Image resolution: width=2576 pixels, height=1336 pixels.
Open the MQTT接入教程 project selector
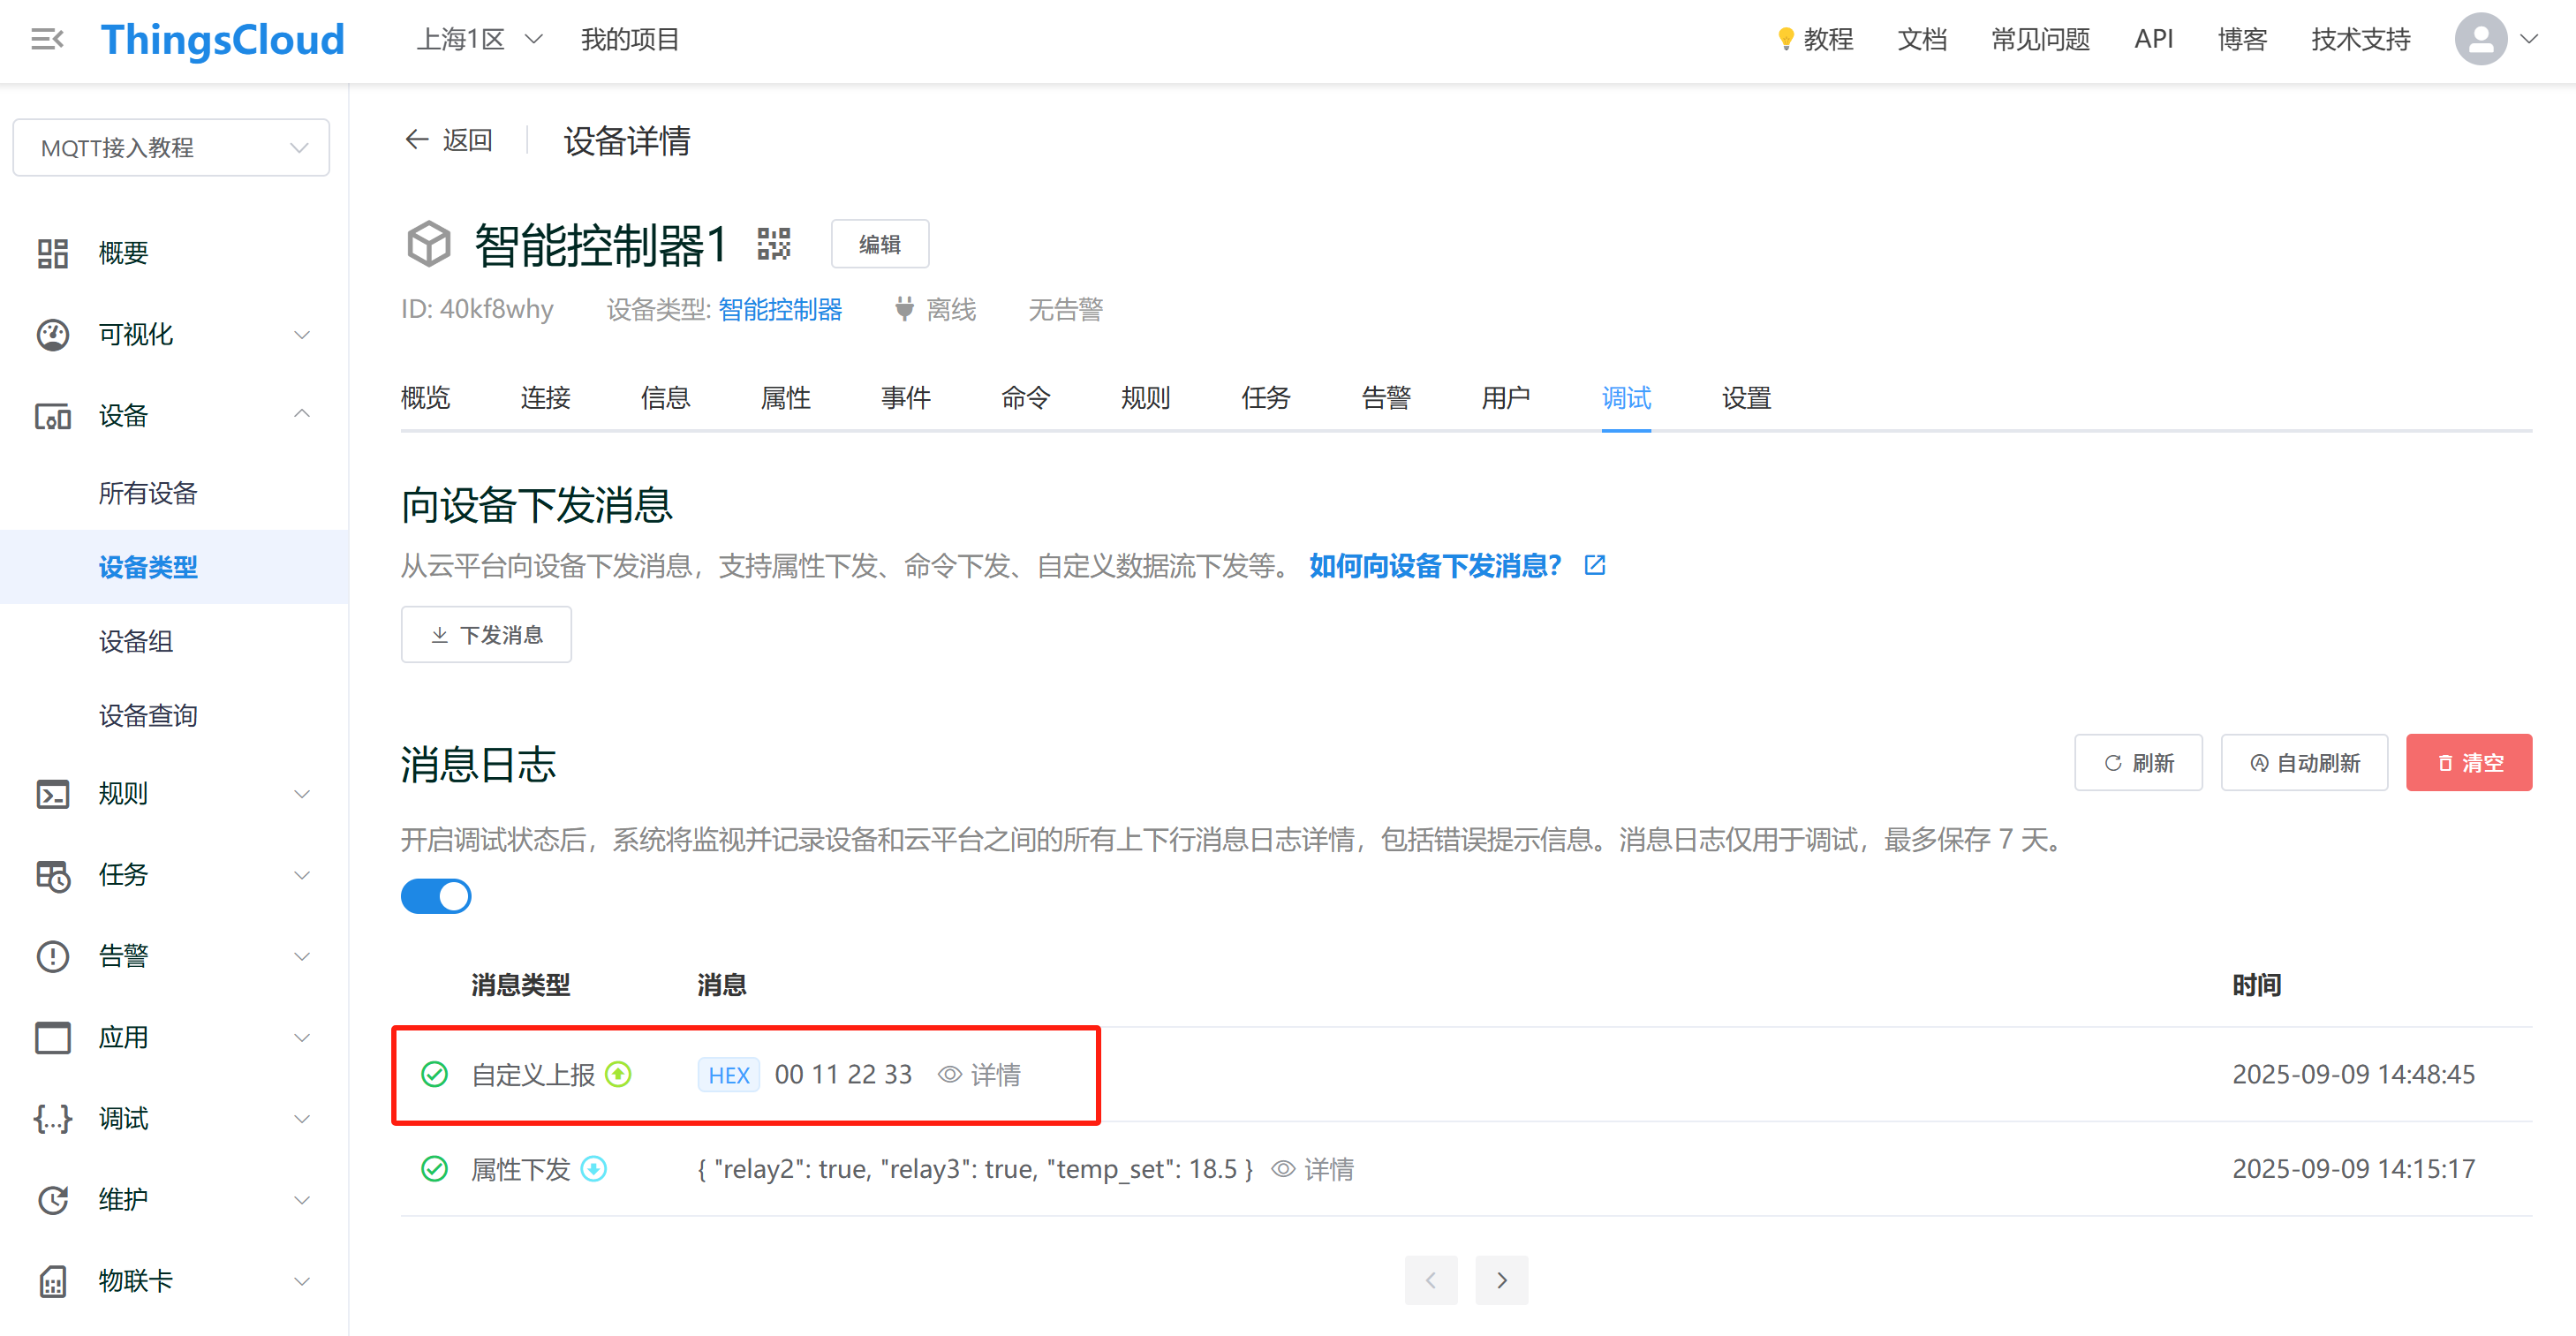click(171, 148)
